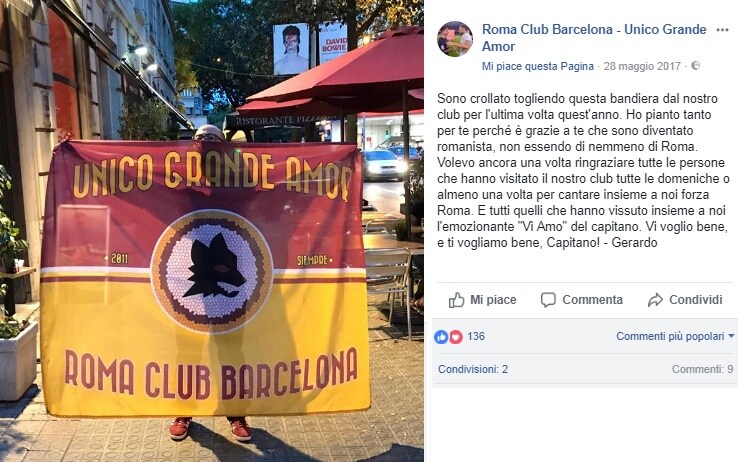Click the dropdown arrow beside Commenti più popolari
This screenshot has width=738, height=462.
[x=731, y=336]
